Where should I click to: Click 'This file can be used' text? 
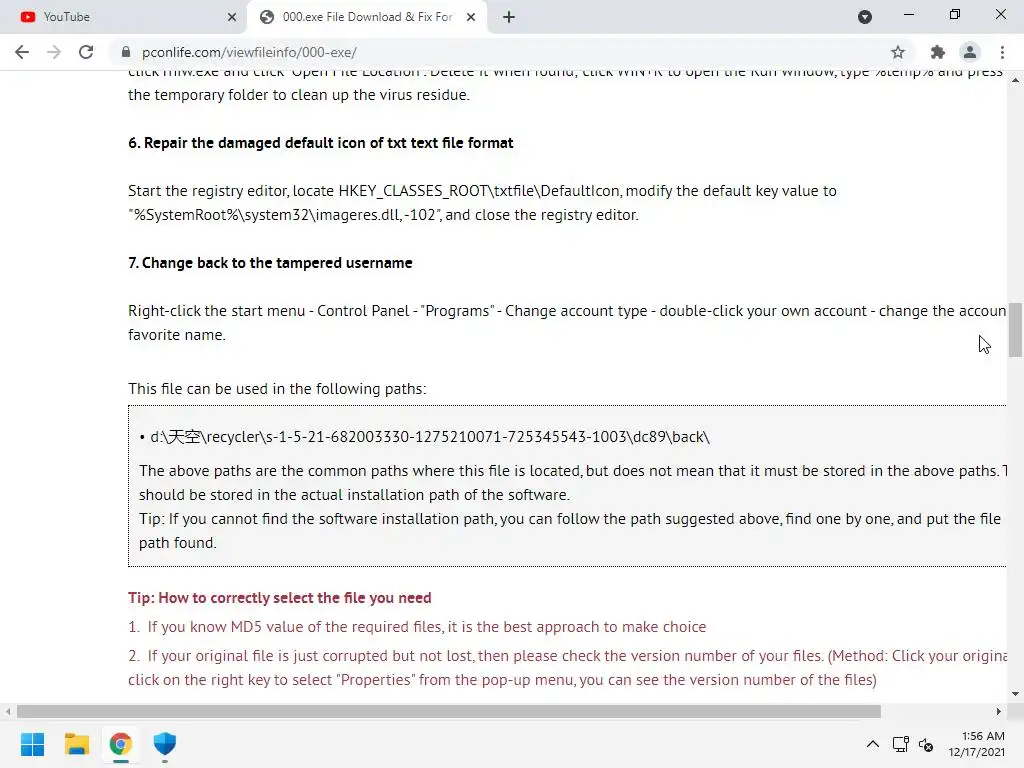point(277,389)
